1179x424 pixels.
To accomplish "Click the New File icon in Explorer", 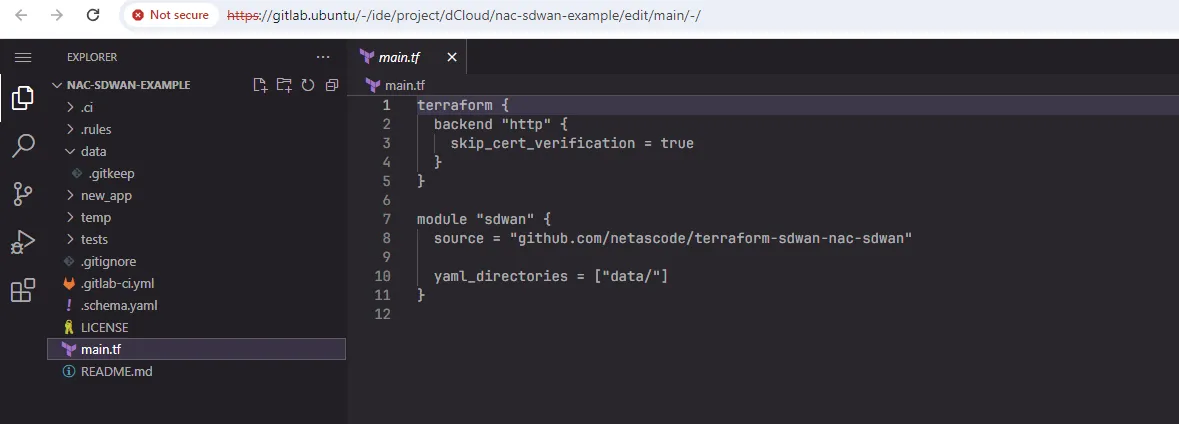I will 260,85.
